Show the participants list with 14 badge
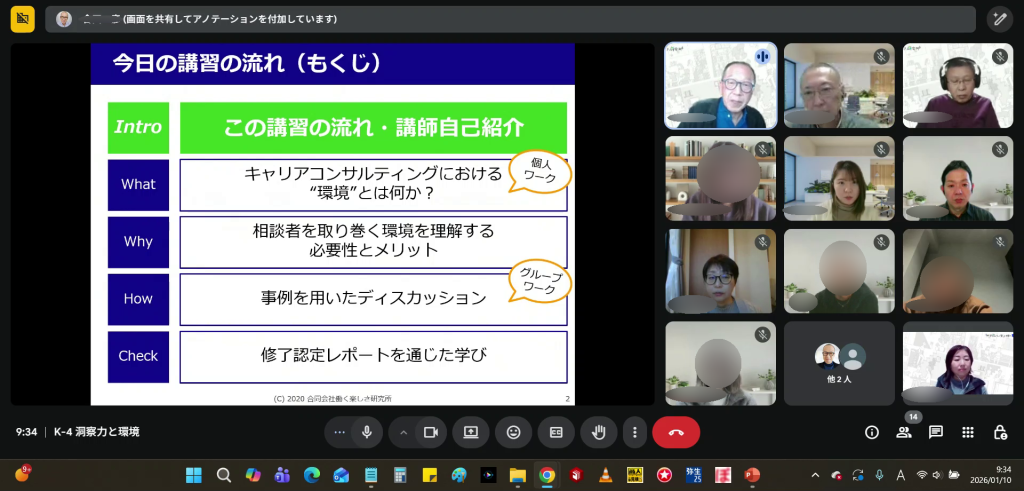 [x=904, y=432]
